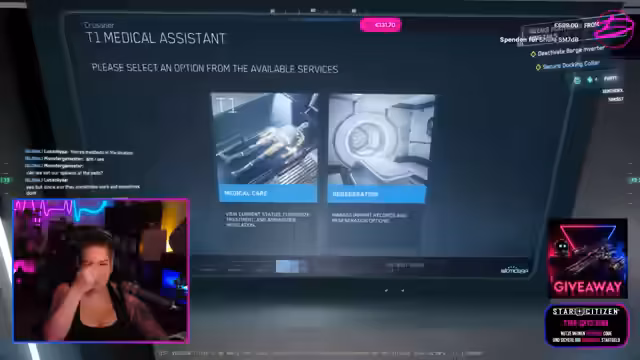Open the Medical Care blue label
Screen dimensions: 640x360
point(268,193)
